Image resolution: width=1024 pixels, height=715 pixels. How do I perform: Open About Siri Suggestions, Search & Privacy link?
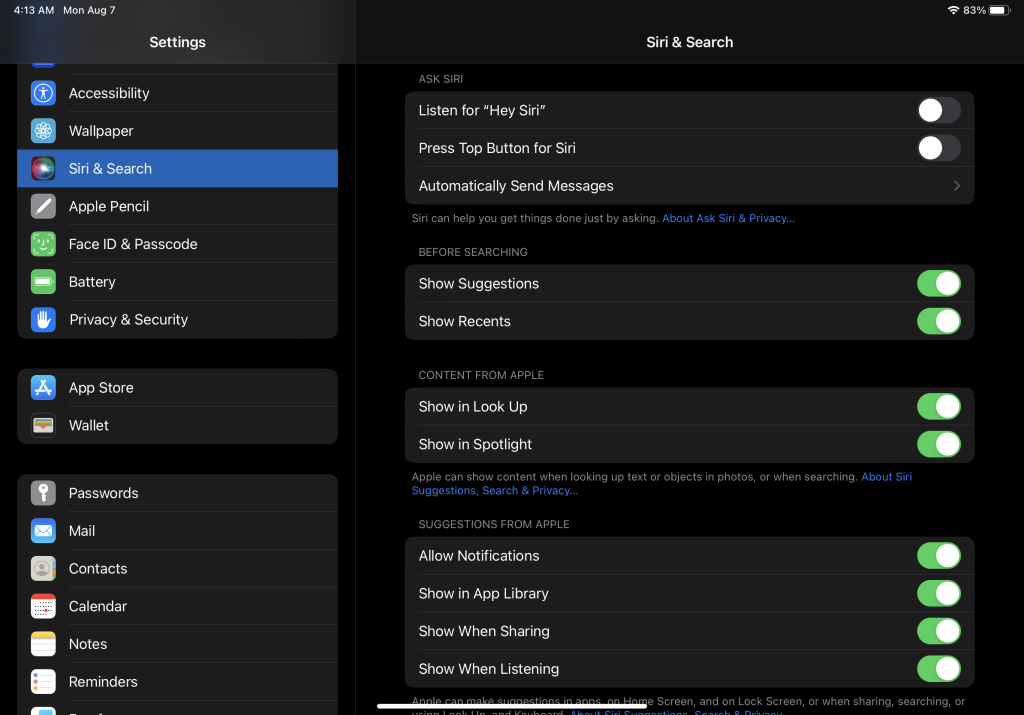(x=494, y=490)
